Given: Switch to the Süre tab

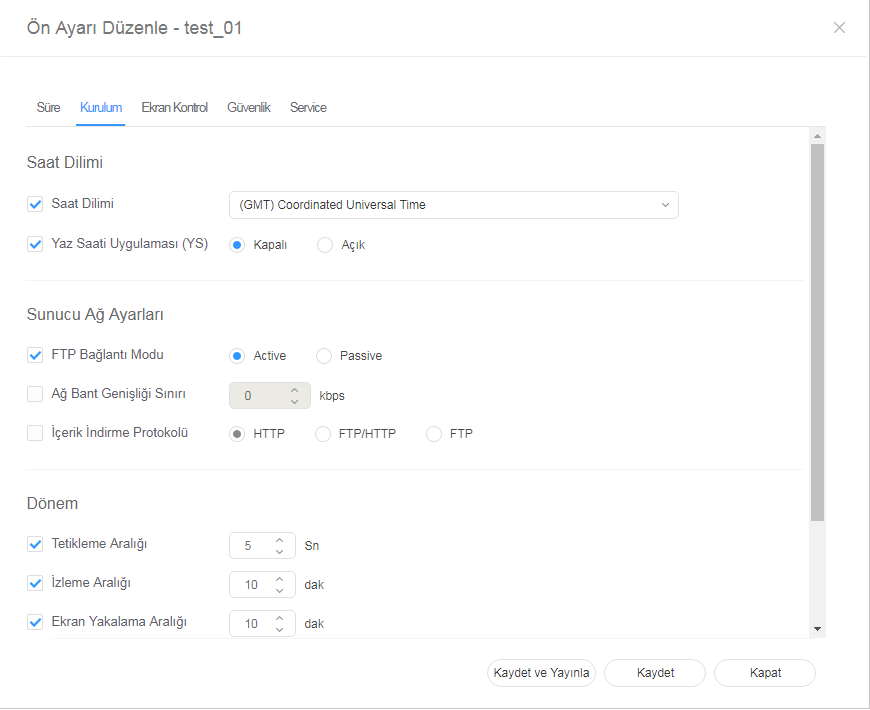Looking at the screenshot, I should point(48,108).
